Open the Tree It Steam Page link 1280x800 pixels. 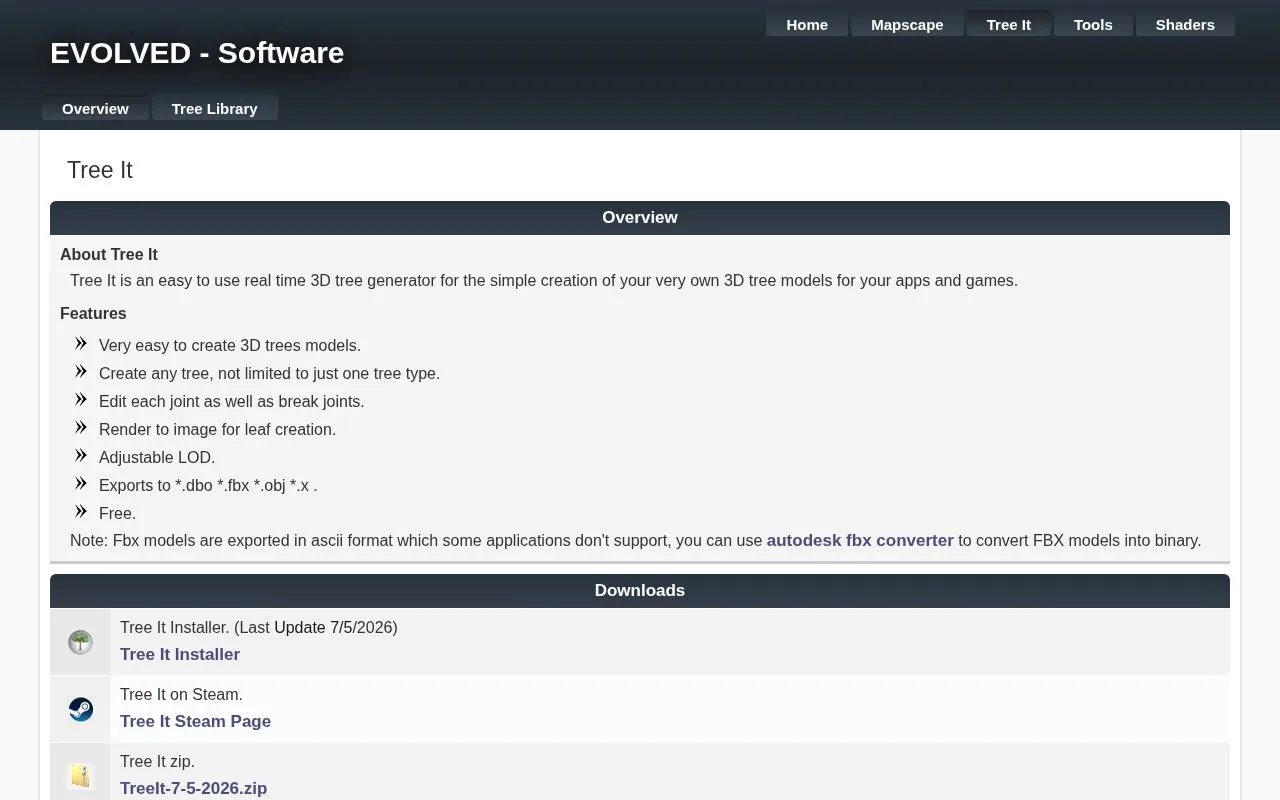click(x=195, y=721)
